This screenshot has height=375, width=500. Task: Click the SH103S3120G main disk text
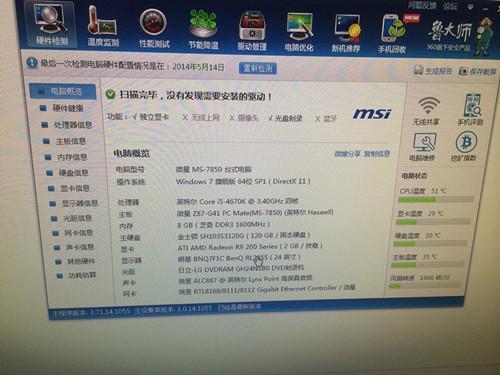(x=244, y=236)
